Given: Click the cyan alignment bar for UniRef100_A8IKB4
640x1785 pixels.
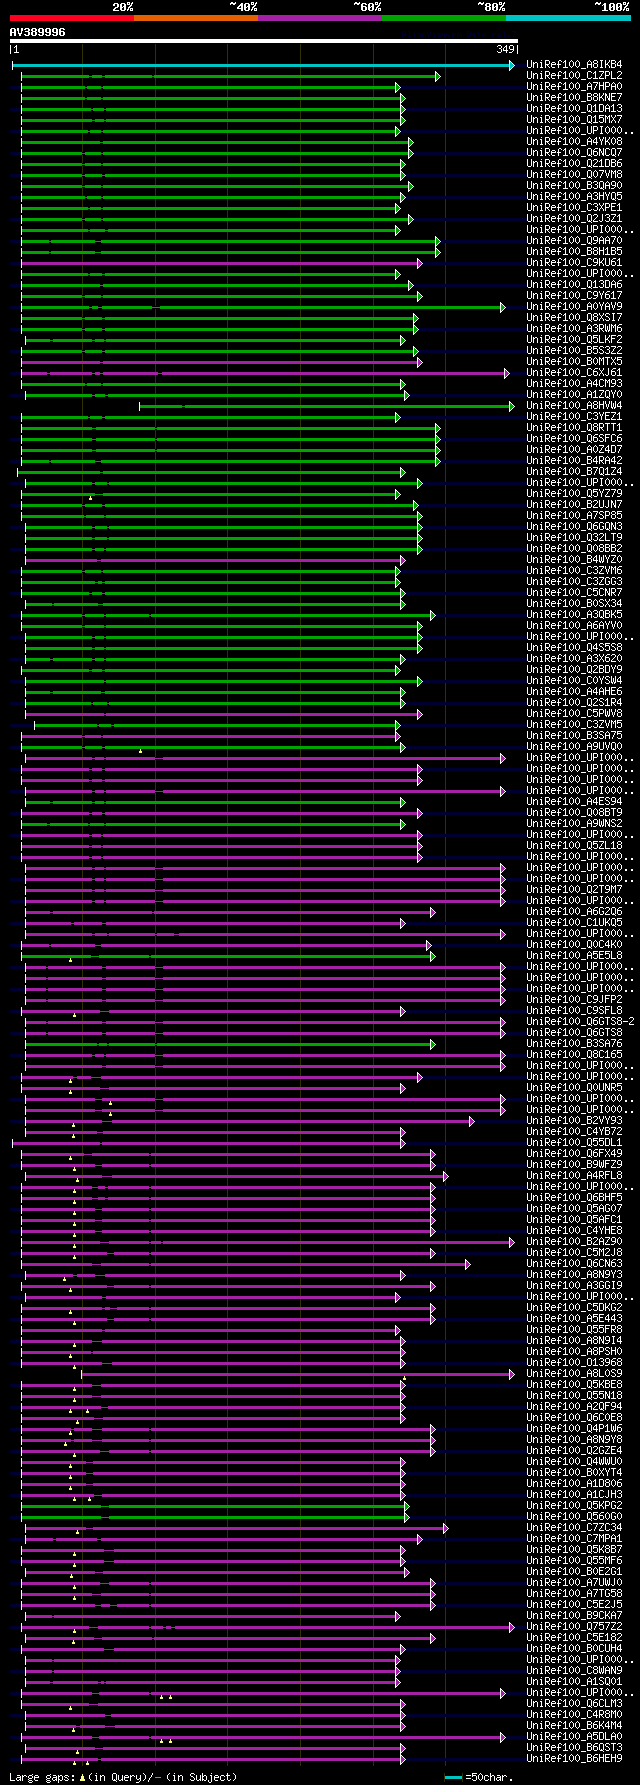Looking at the screenshot, I should 264,65.
